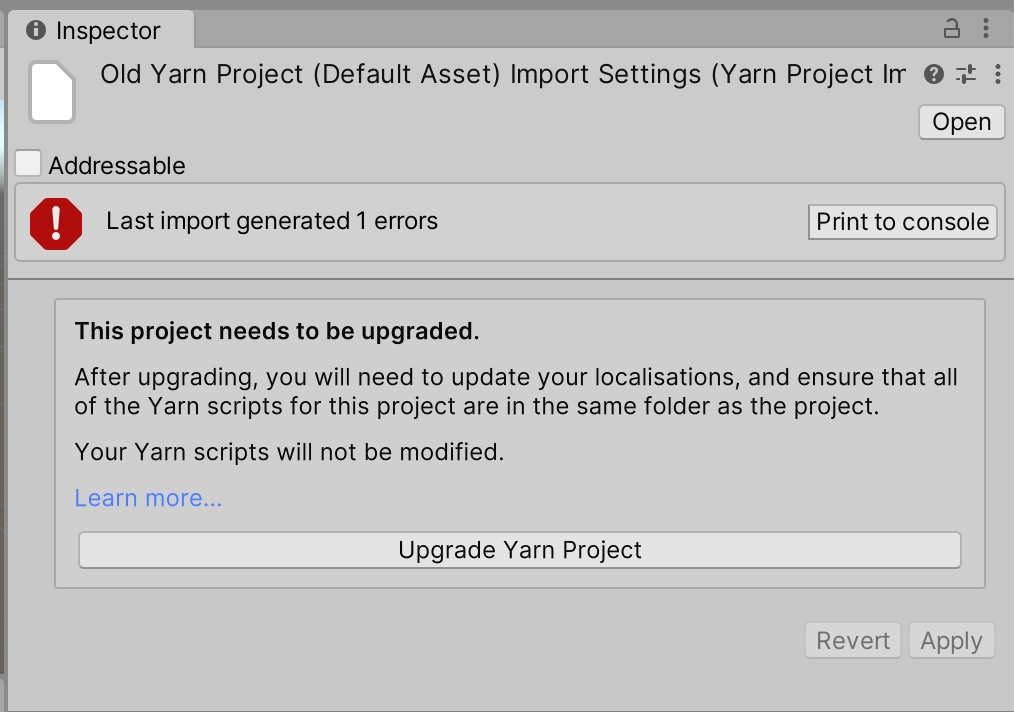Enable the Addressable checkbox
1014x712 pixels.
click(x=28, y=164)
